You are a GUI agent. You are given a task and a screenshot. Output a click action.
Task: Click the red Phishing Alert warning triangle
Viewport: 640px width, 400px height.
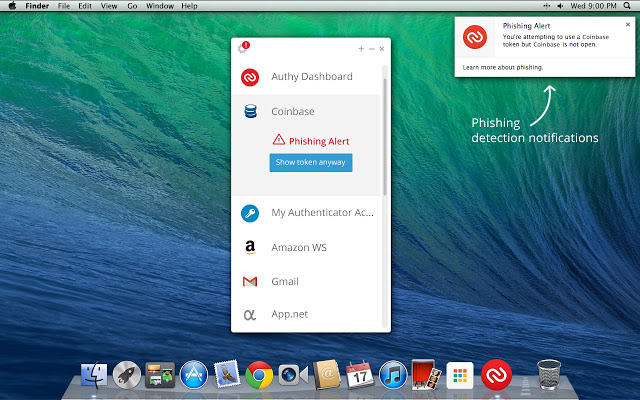(x=279, y=140)
